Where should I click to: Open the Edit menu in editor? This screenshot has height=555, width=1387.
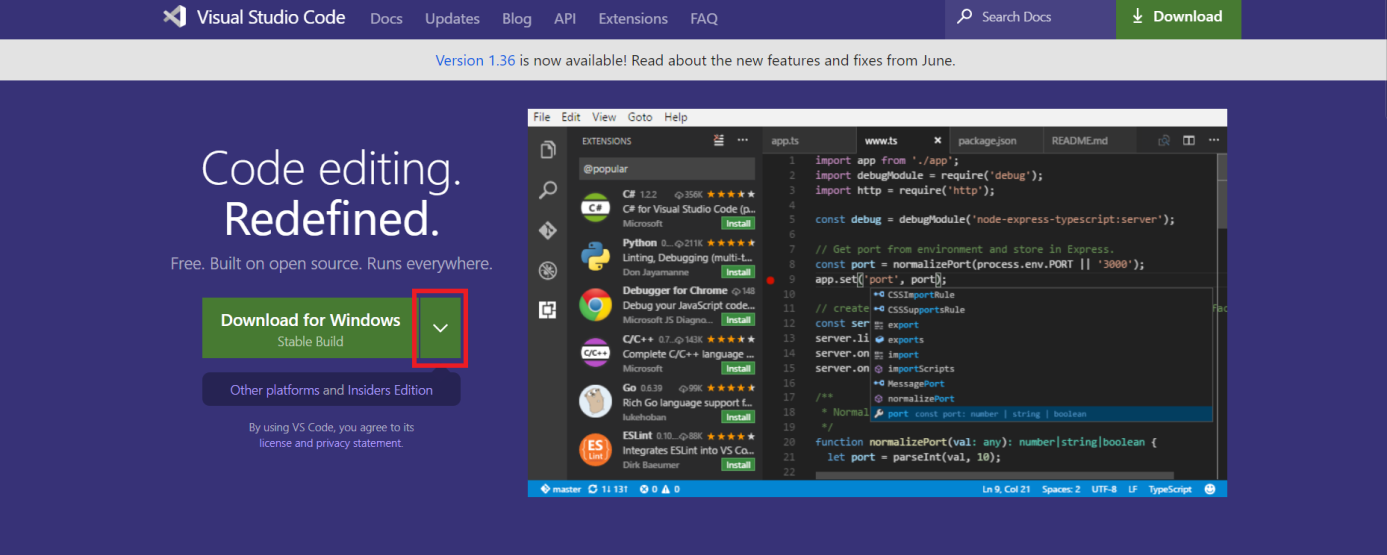[571, 117]
